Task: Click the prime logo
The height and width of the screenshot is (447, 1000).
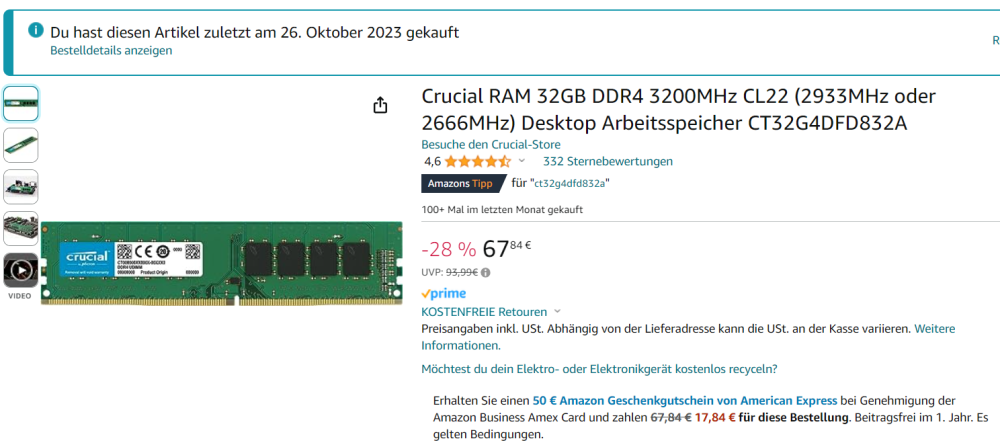Action: [x=444, y=294]
